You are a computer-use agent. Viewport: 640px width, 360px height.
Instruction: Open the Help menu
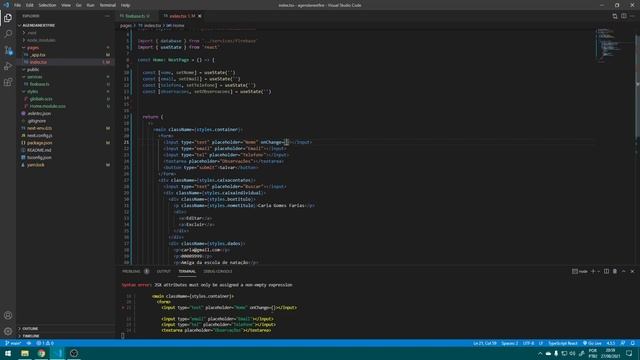point(125,5)
